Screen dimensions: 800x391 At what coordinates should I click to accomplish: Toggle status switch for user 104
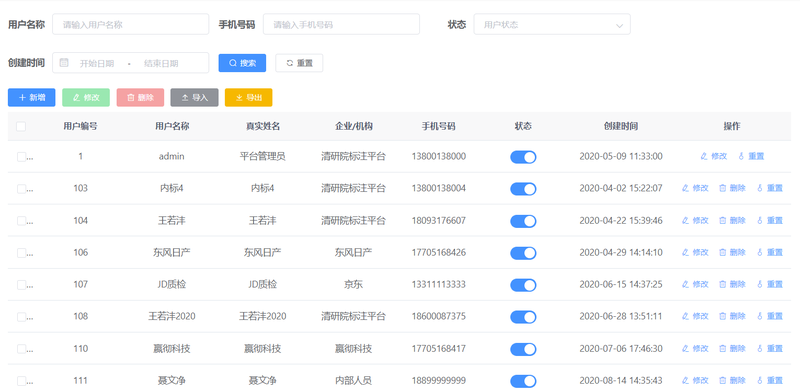click(523, 221)
